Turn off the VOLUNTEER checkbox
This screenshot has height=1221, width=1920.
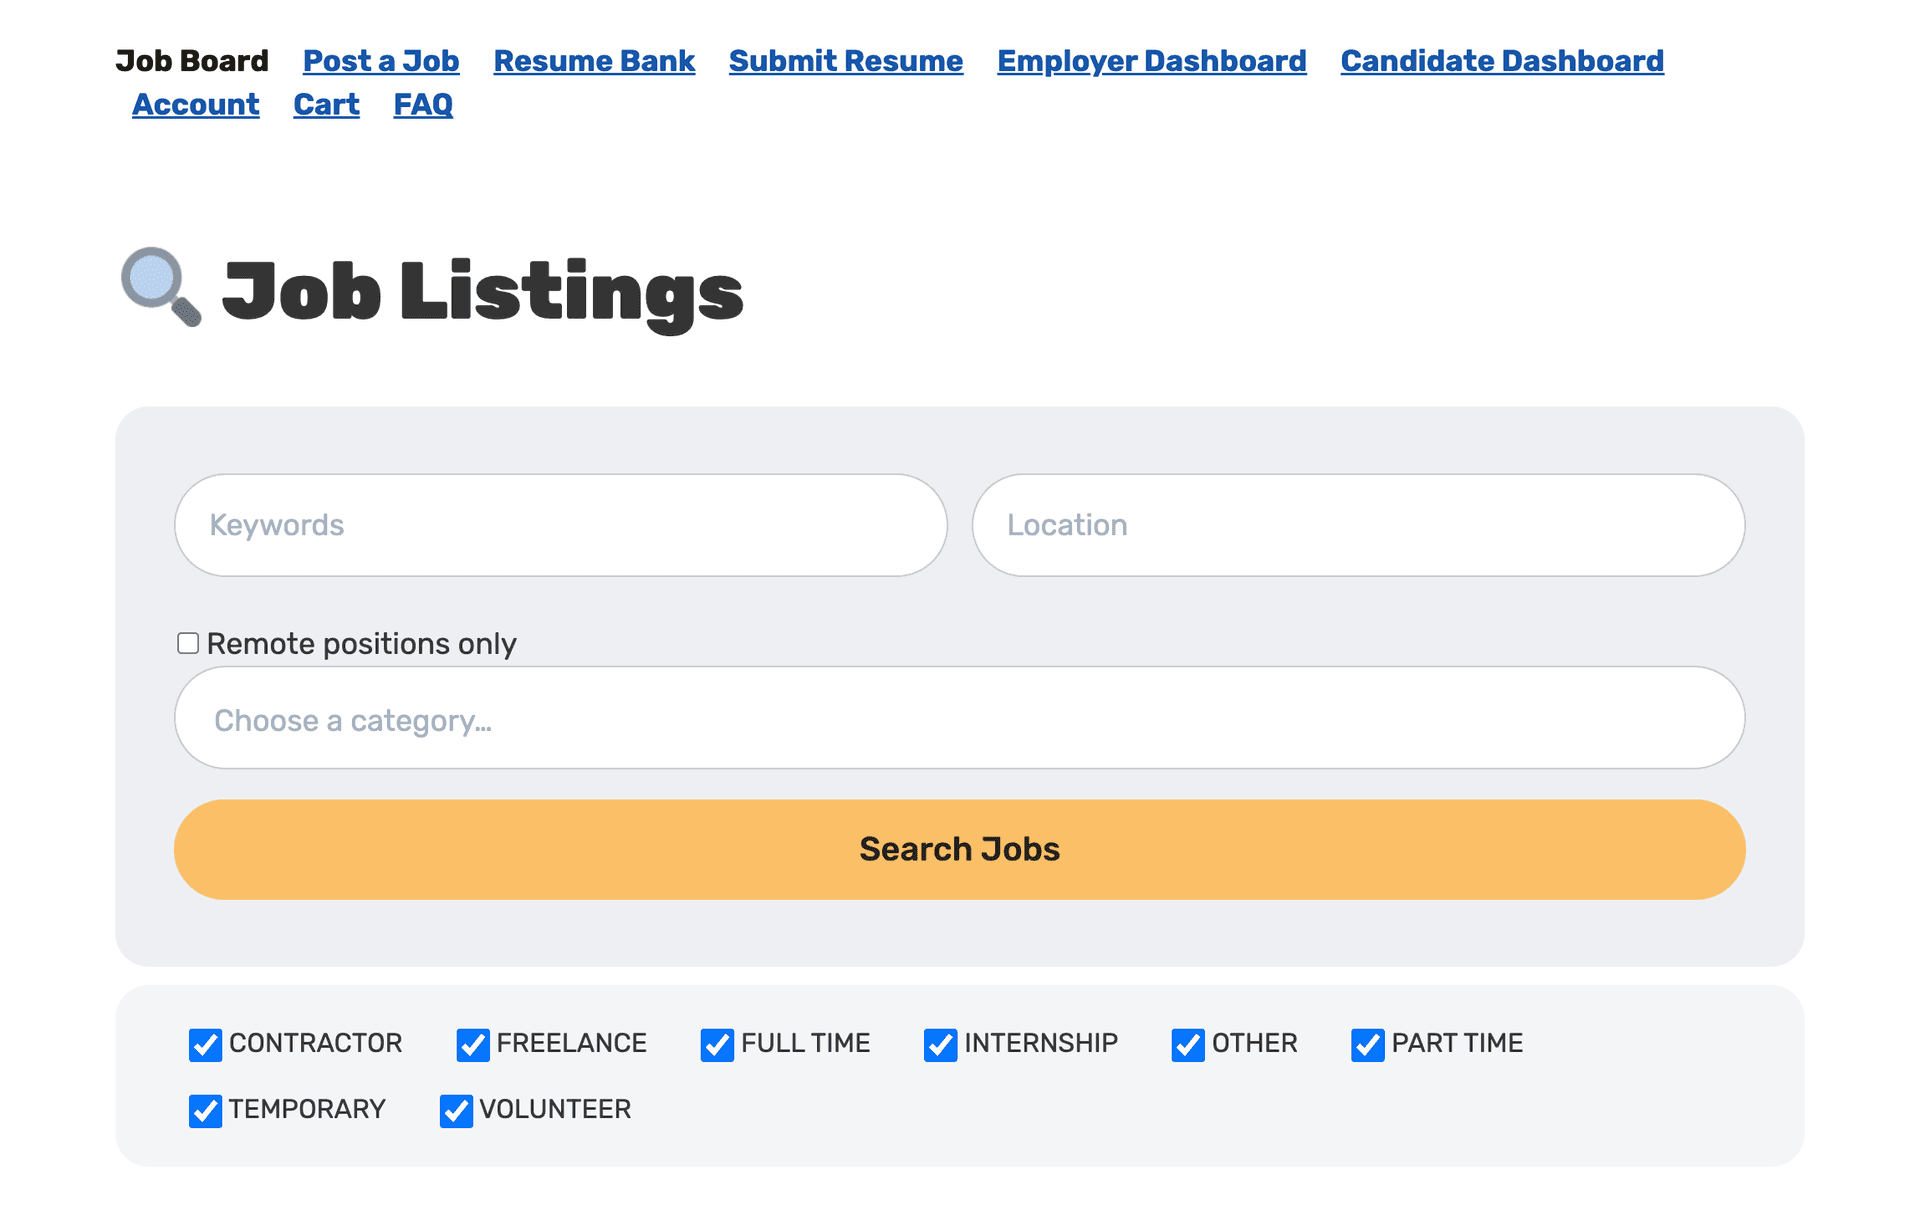tap(456, 1110)
